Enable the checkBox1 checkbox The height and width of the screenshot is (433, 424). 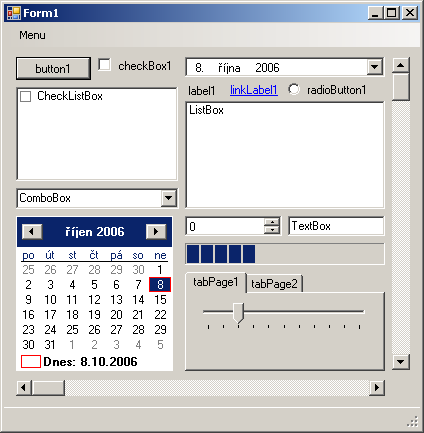(x=105, y=65)
